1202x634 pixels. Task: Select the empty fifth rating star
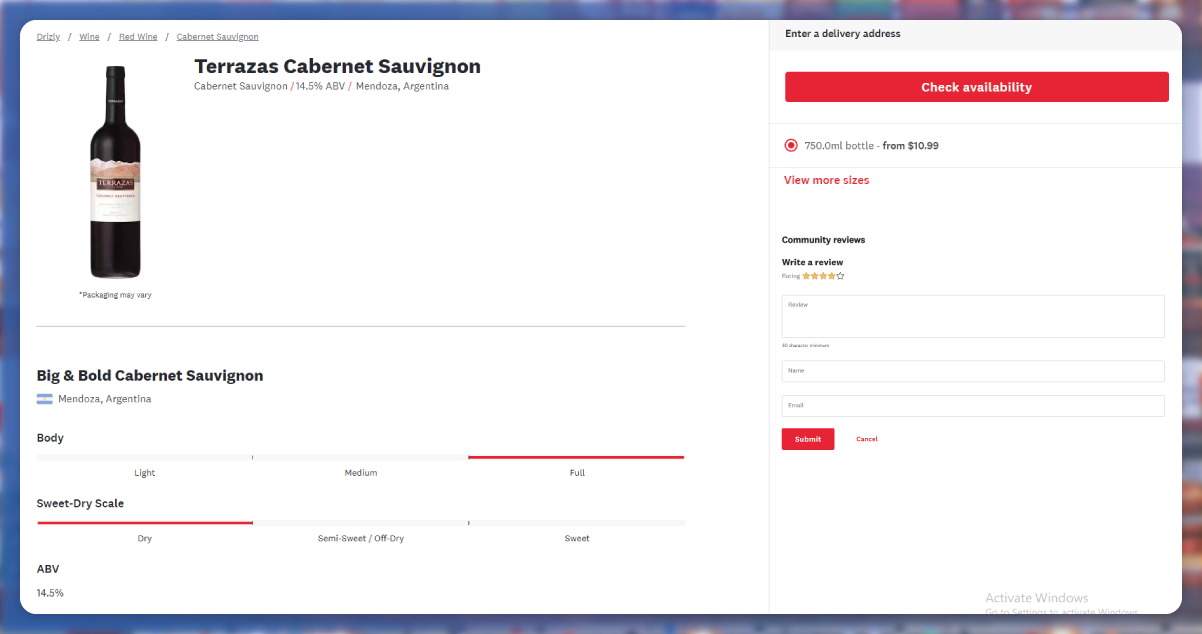[840, 276]
